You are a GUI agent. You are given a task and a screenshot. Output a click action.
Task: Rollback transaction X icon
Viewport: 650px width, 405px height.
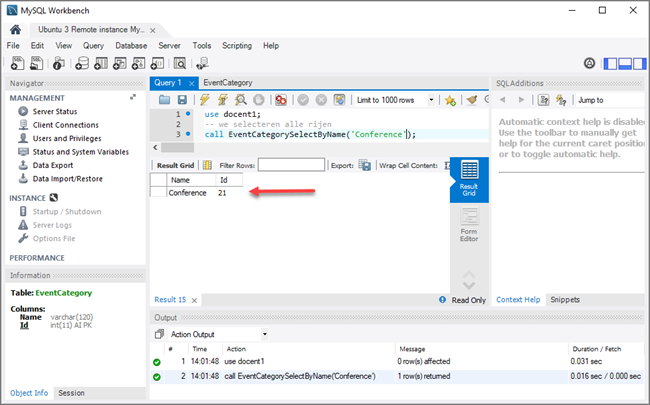321,99
